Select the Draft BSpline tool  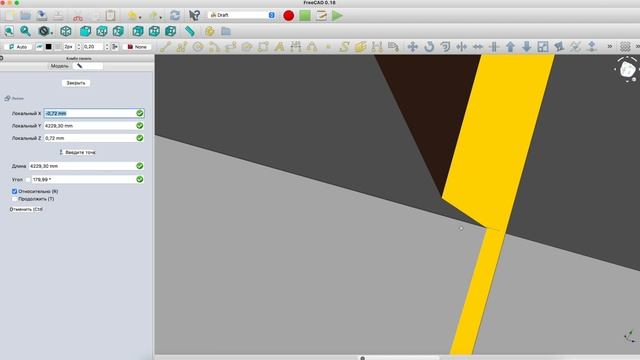[x=344, y=47]
